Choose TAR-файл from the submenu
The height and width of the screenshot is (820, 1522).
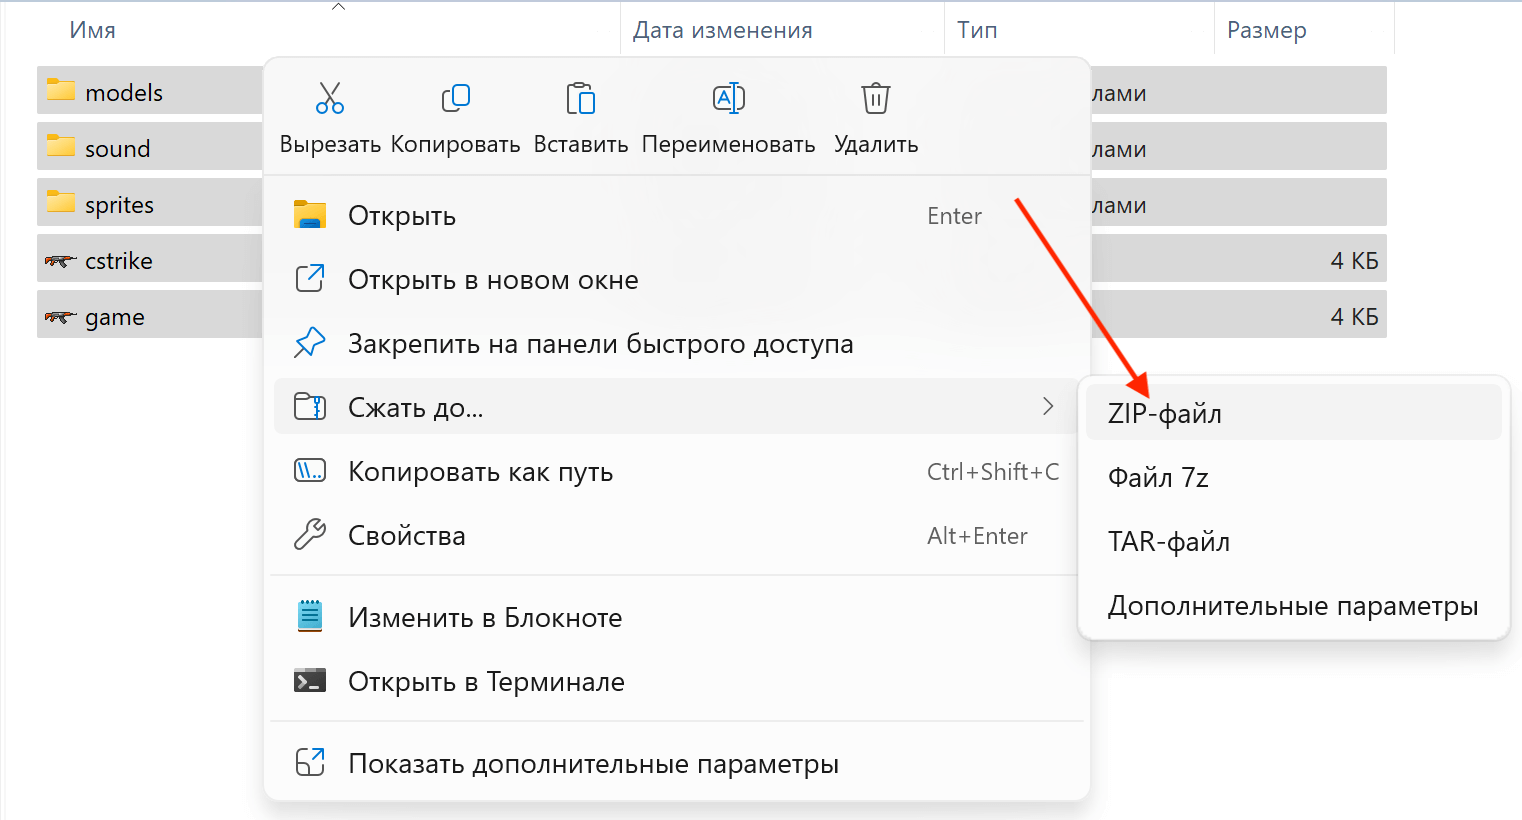[x=1167, y=541]
